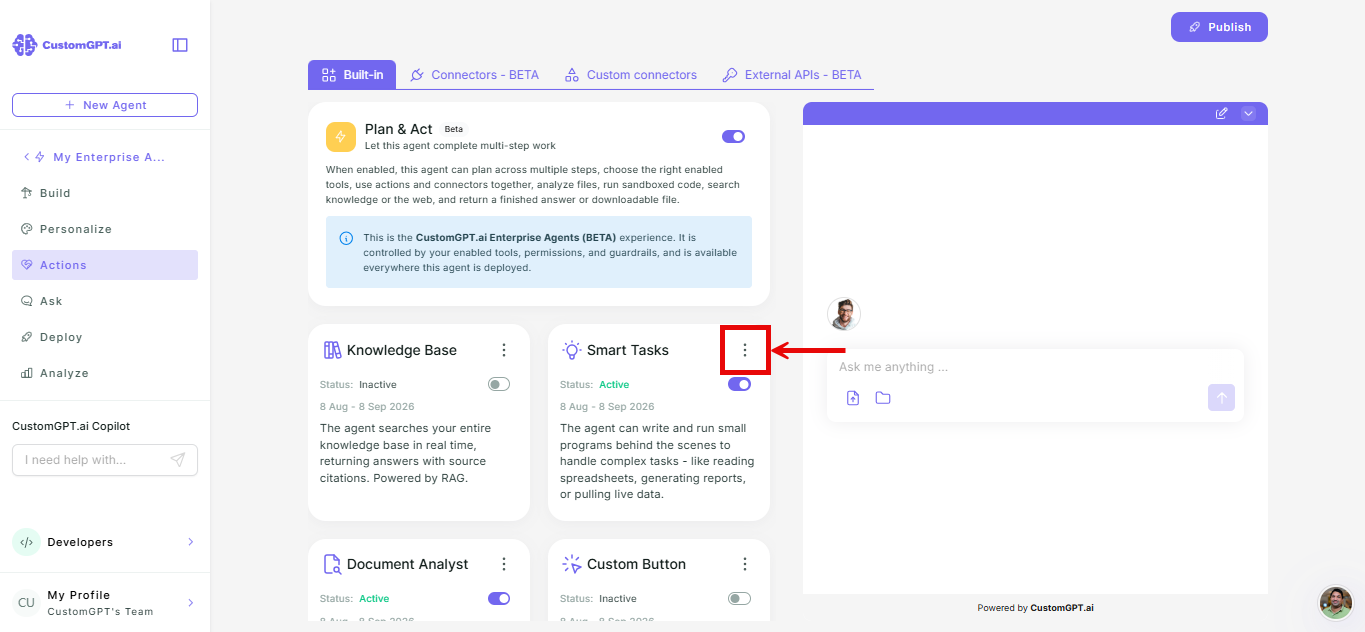Click the CustomGPT.ai brain logo
Viewport: 1365px width, 632px height.
click(x=24, y=45)
